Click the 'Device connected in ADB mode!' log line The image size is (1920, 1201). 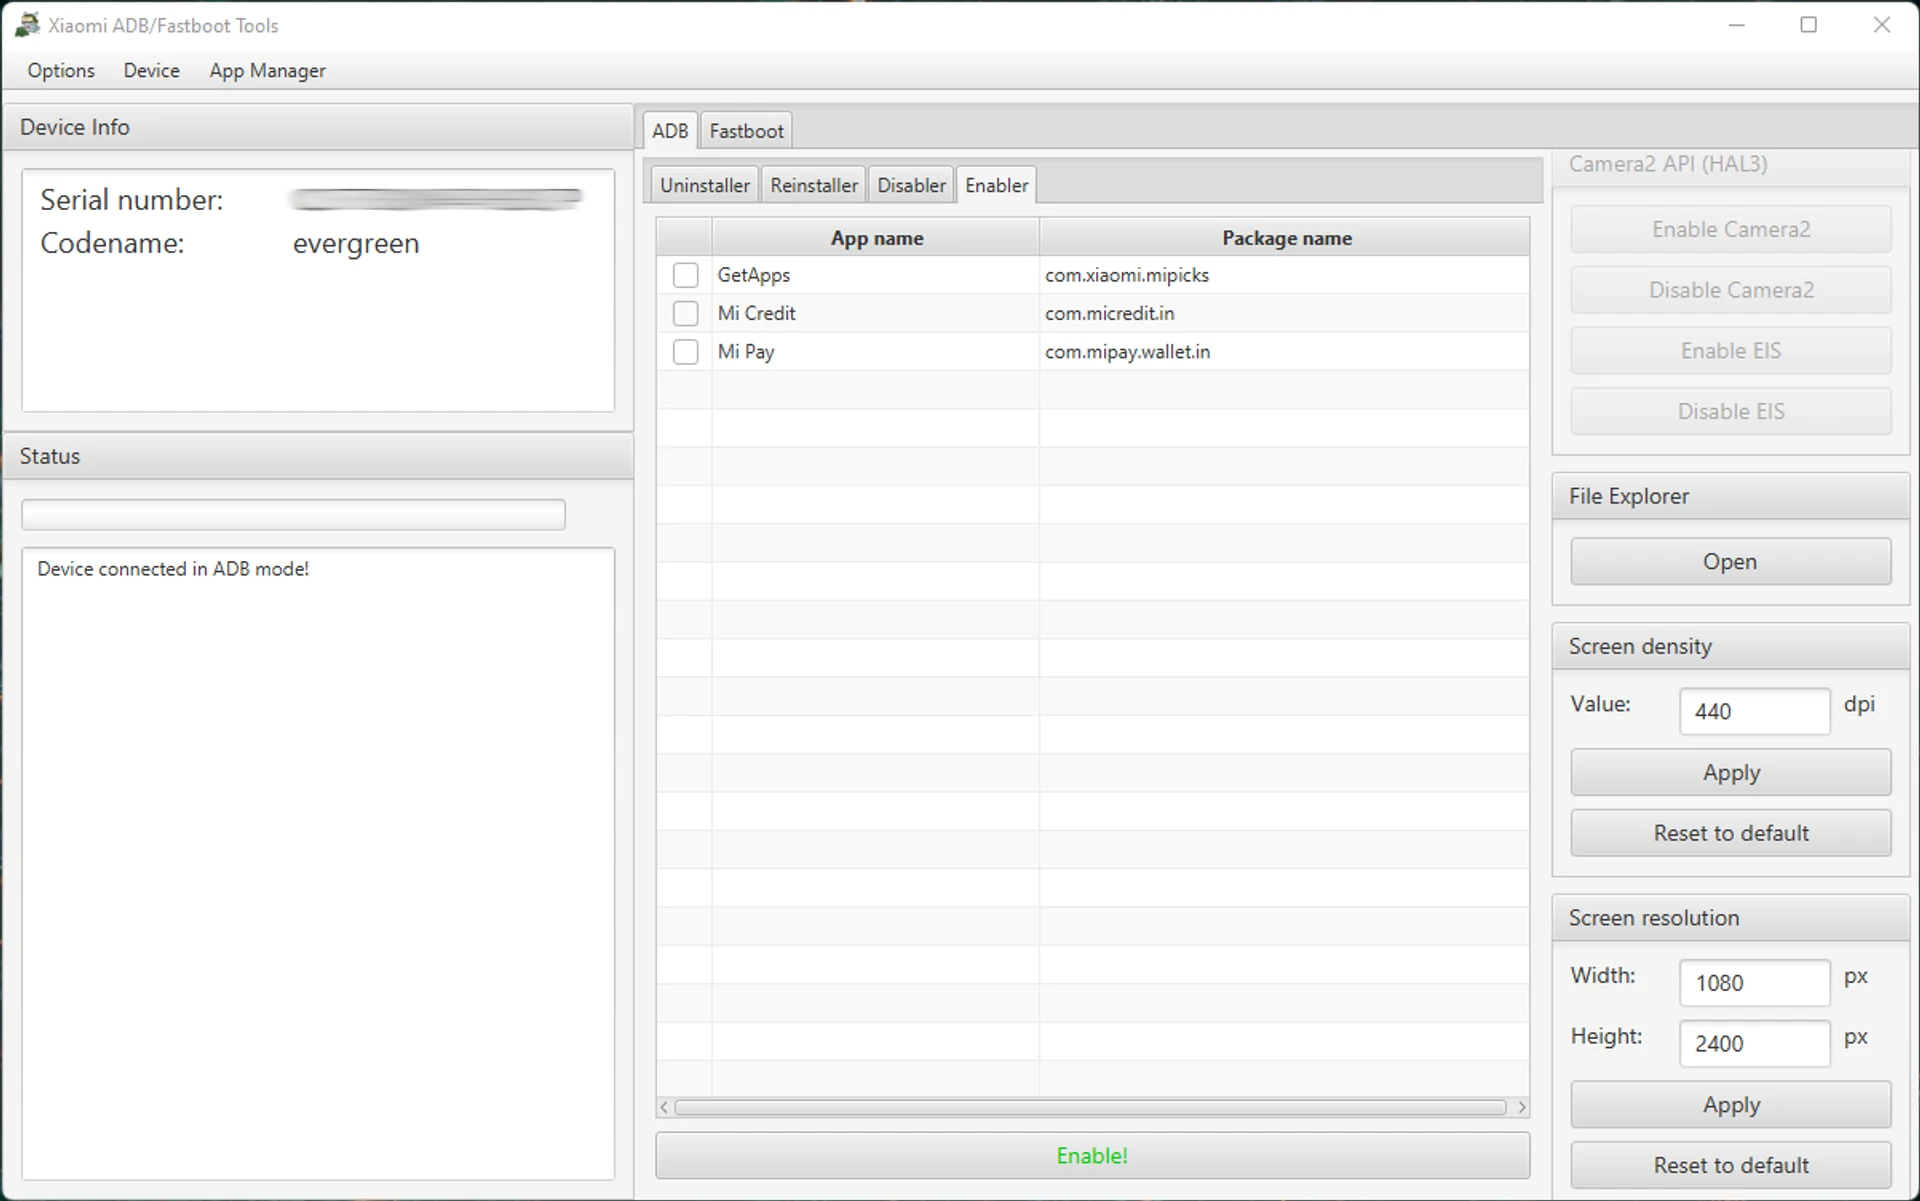click(173, 569)
